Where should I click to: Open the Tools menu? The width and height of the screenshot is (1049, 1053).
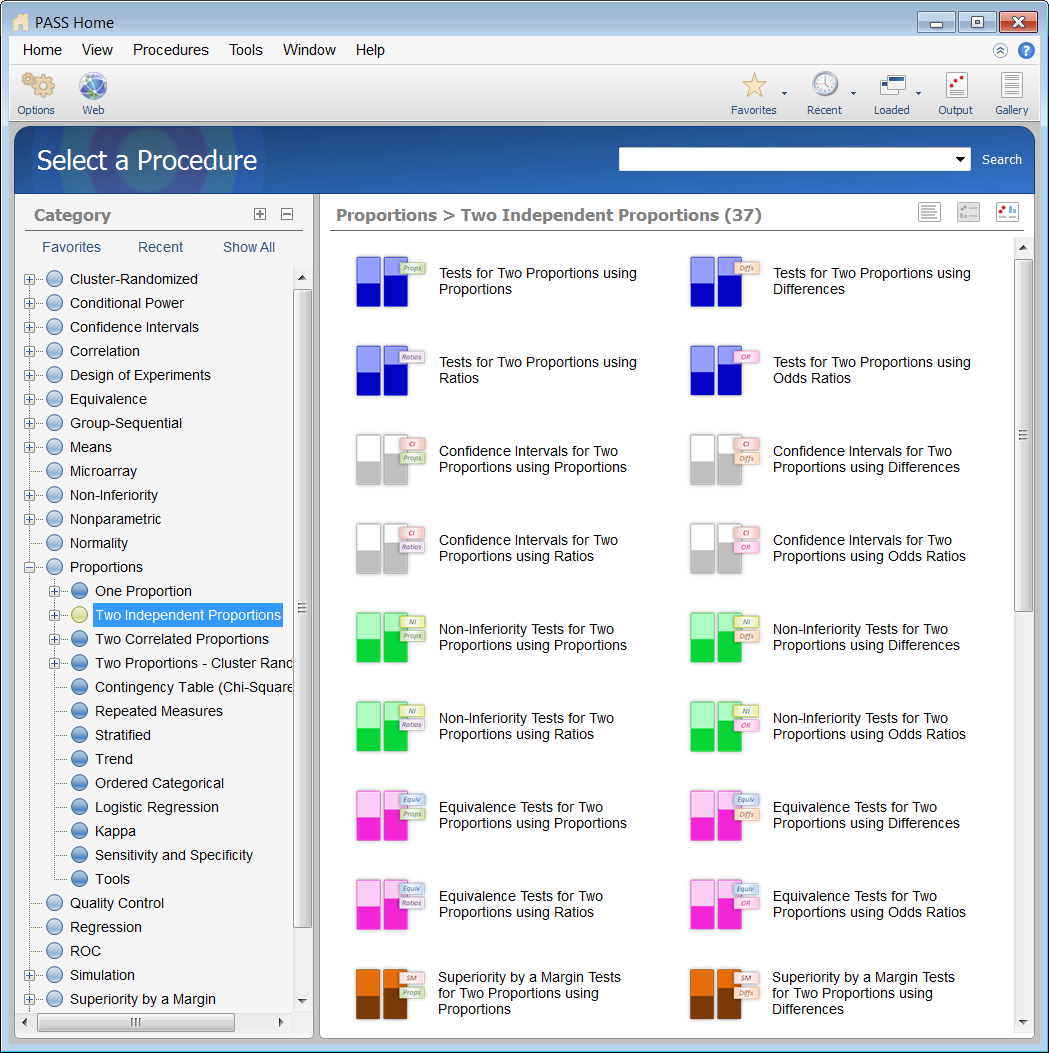pyautogui.click(x=246, y=50)
